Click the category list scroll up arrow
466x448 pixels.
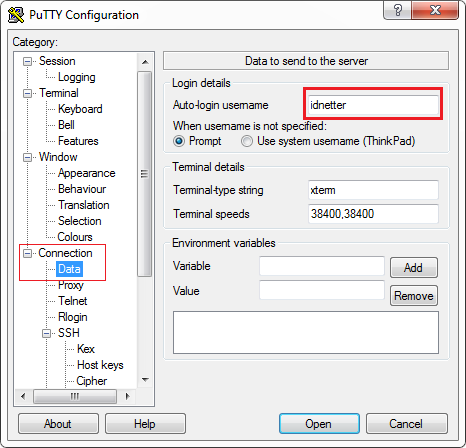tap(145, 62)
